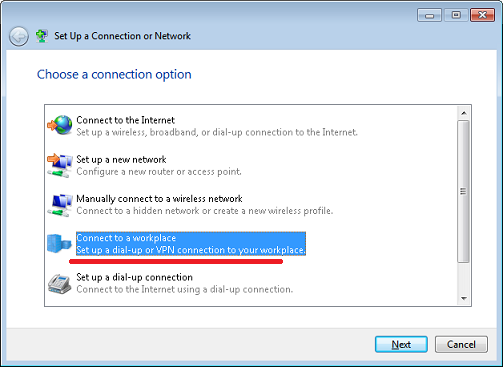Click the scrollbar up arrow
Image resolution: width=503 pixels, height=367 pixels.
coord(464,113)
